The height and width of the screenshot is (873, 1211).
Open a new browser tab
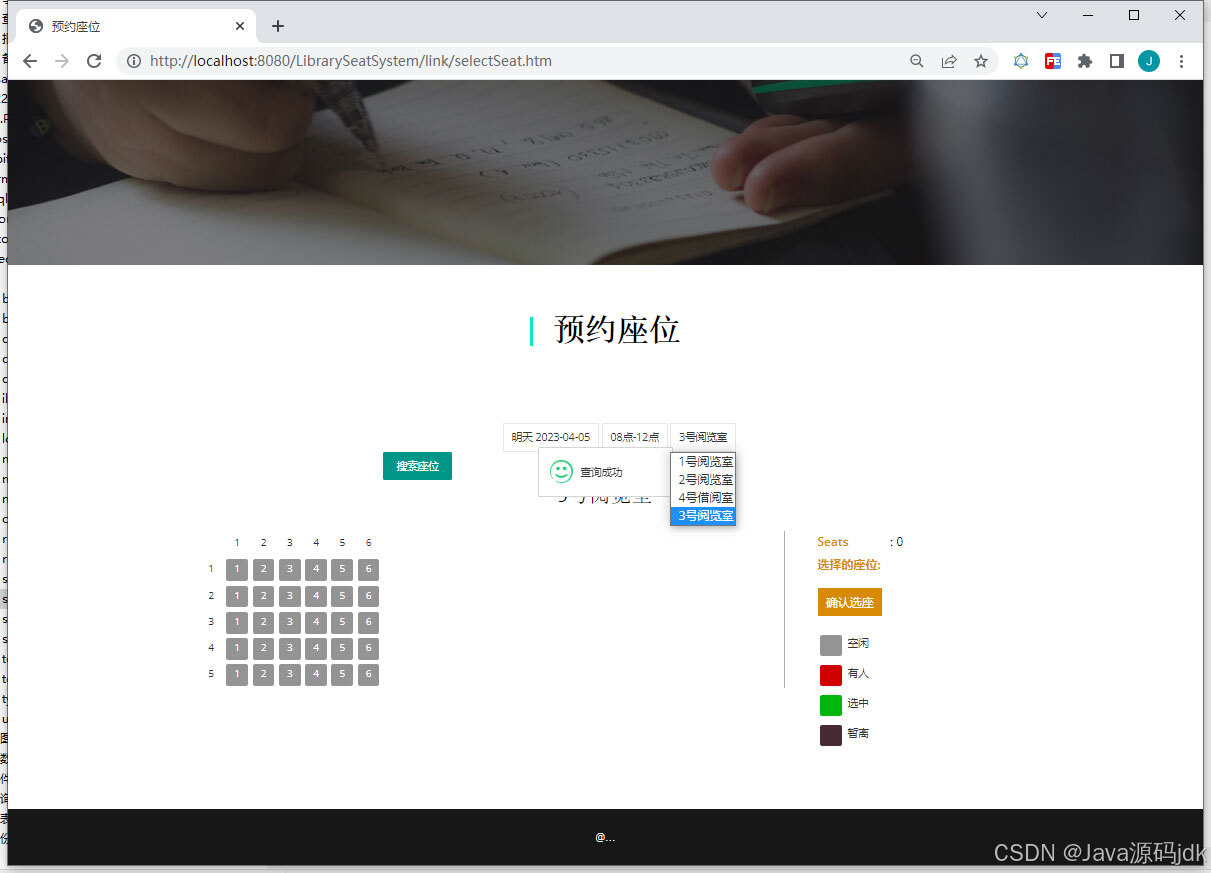coord(278,26)
